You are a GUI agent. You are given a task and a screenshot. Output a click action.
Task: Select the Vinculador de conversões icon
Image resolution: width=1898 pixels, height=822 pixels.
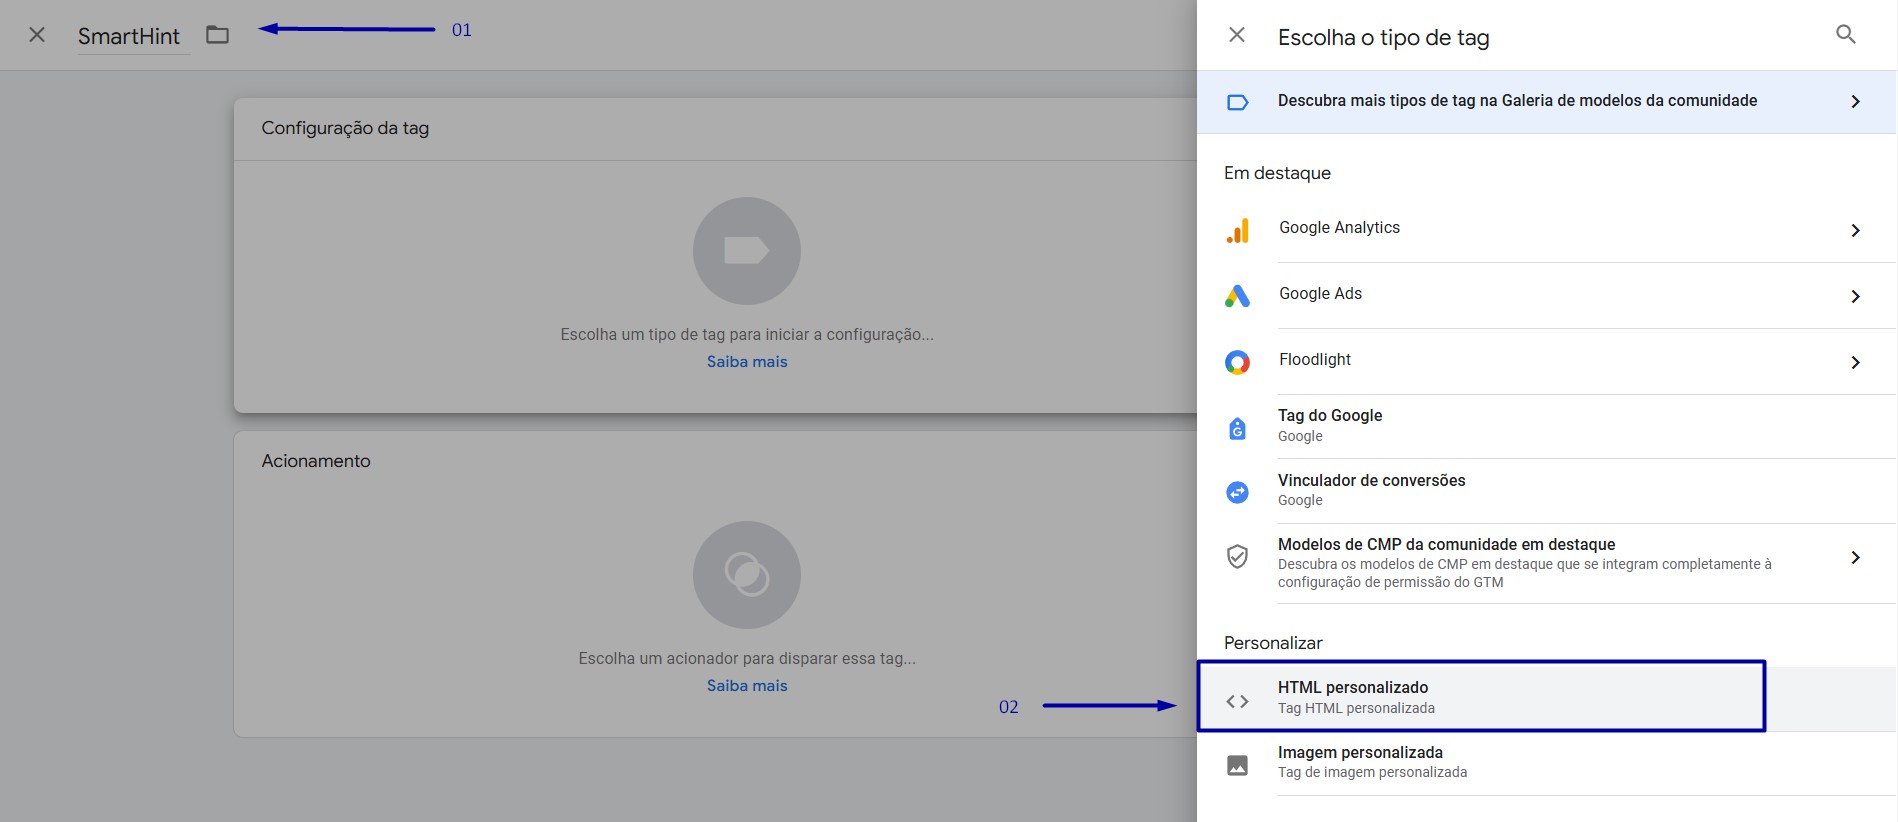1237,492
